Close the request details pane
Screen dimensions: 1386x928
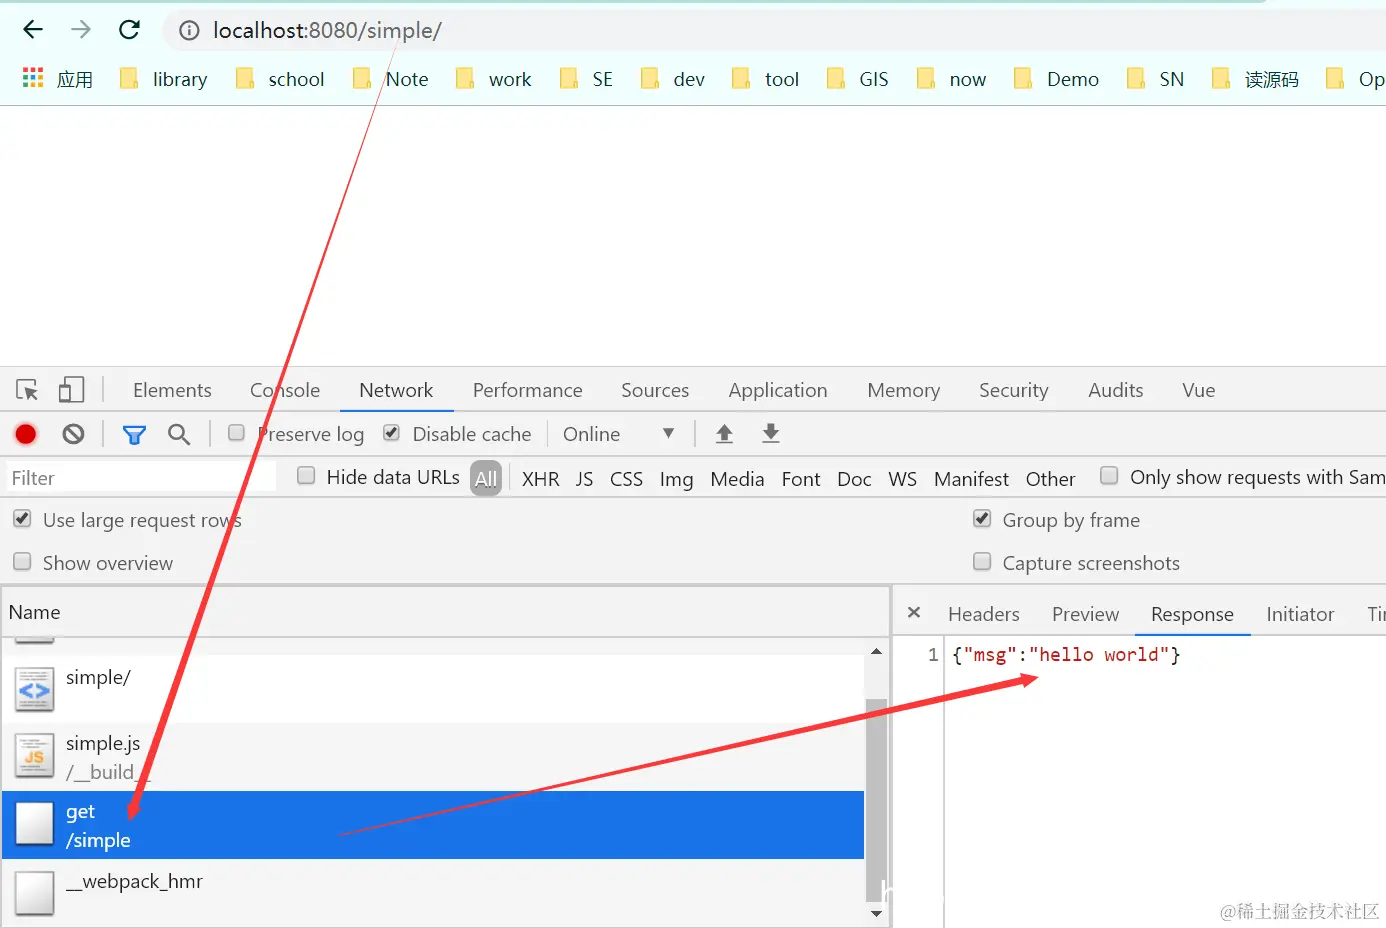tap(914, 613)
